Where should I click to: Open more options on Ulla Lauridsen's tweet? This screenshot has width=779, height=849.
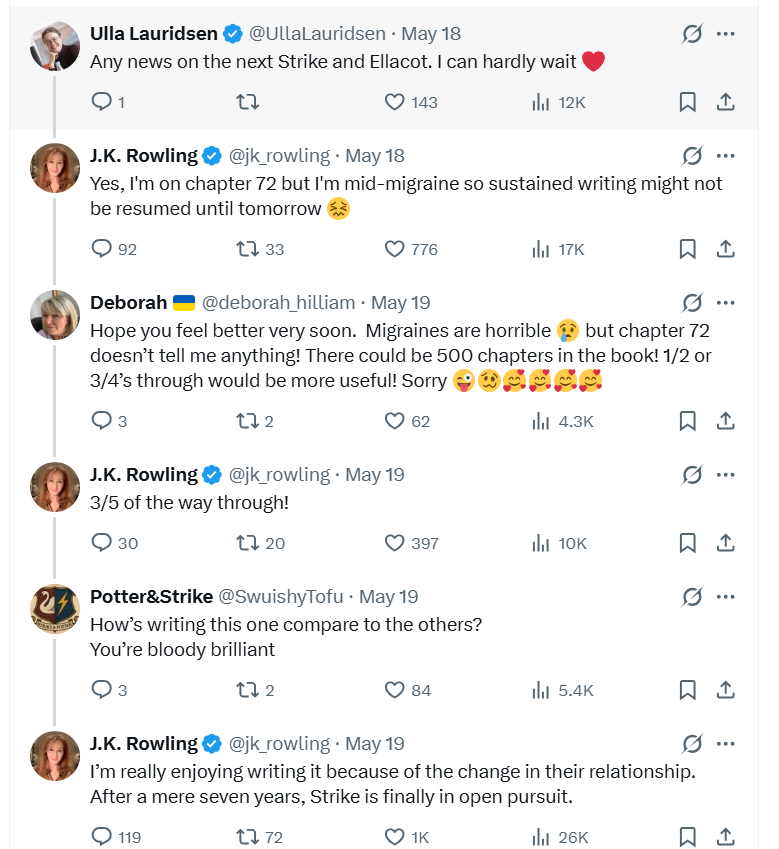coord(725,34)
